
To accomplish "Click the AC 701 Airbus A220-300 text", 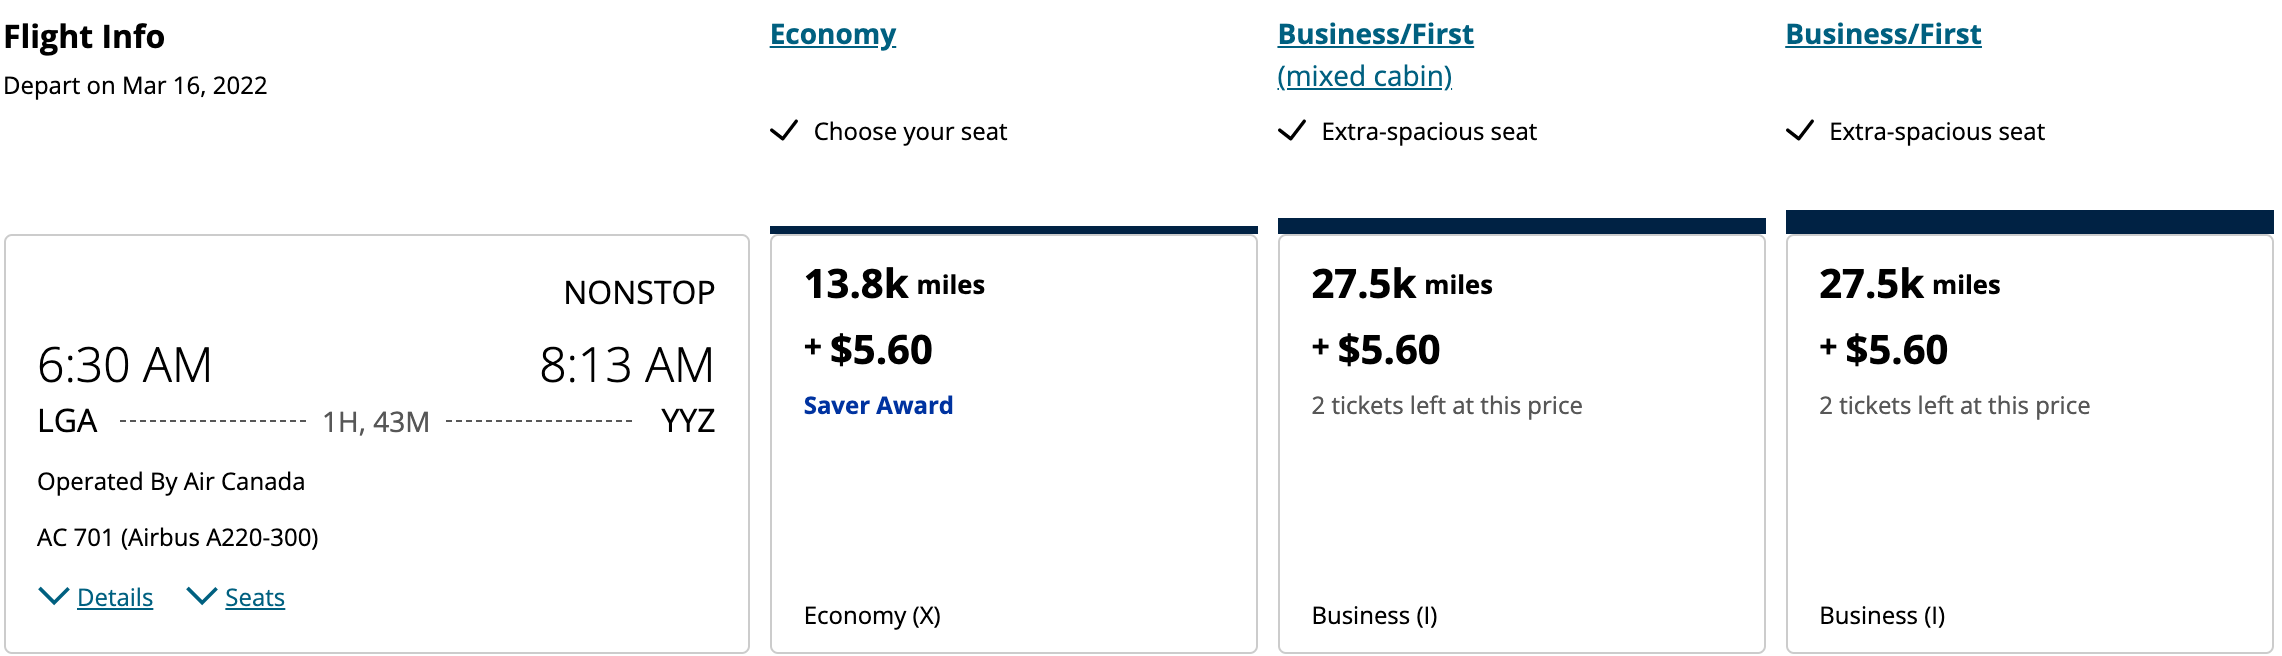I will tap(178, 538).
